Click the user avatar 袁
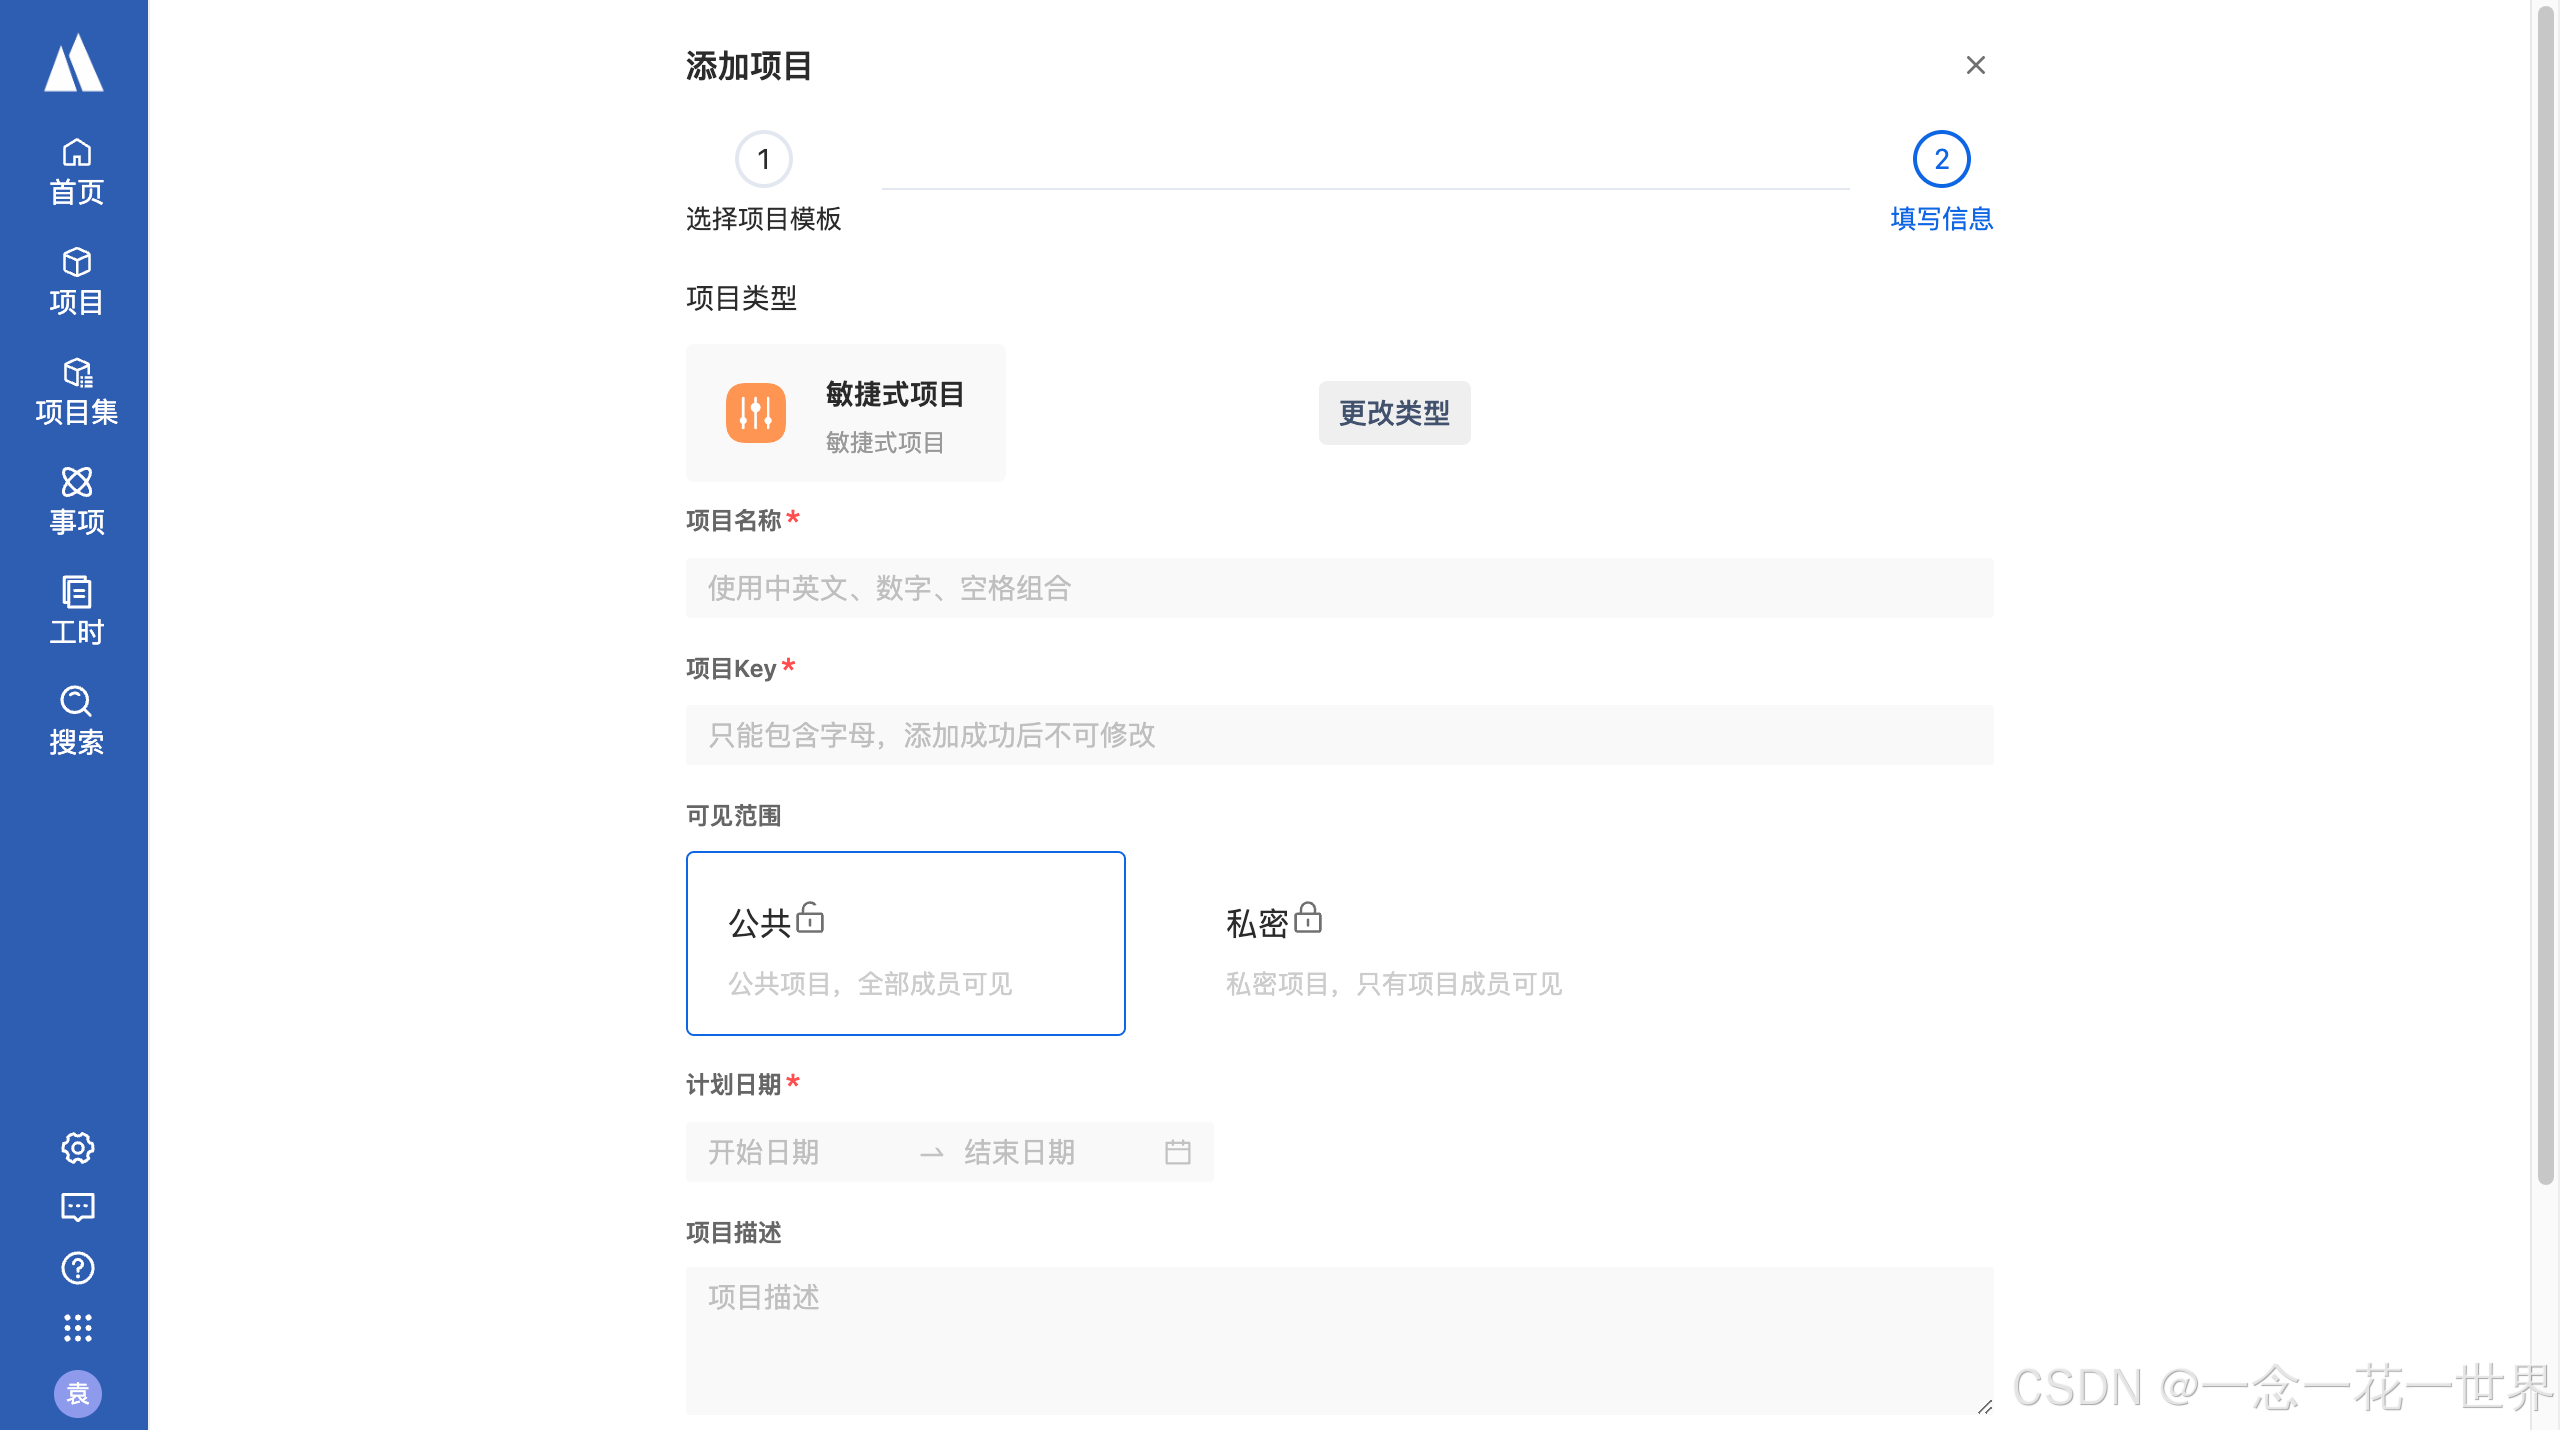Screen dimensions: 2560x1430 point(77,1393)
